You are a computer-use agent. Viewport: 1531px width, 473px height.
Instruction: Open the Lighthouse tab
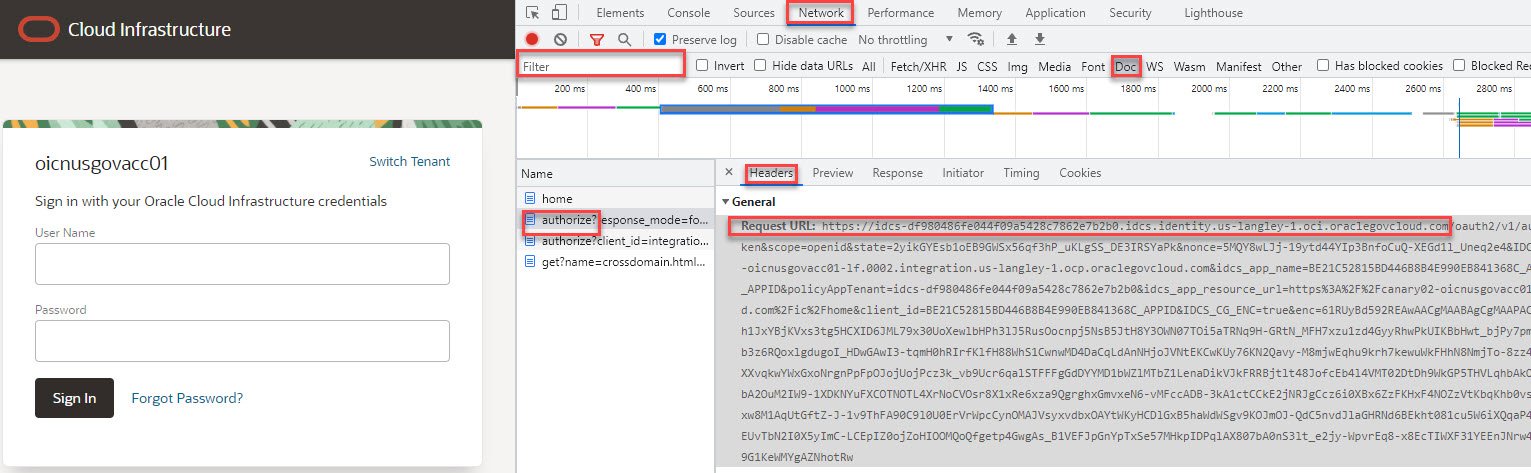1213,13
